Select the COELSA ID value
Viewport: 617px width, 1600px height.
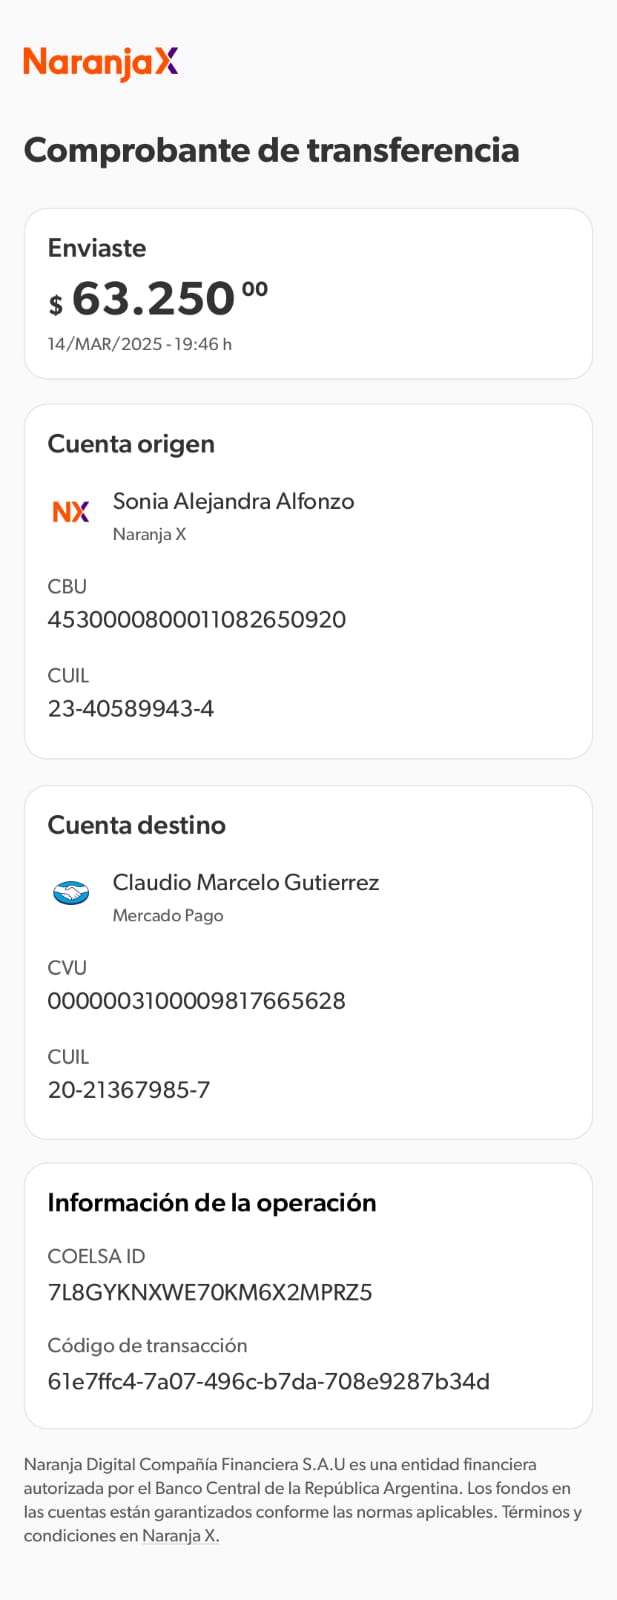click(210, 1292)
